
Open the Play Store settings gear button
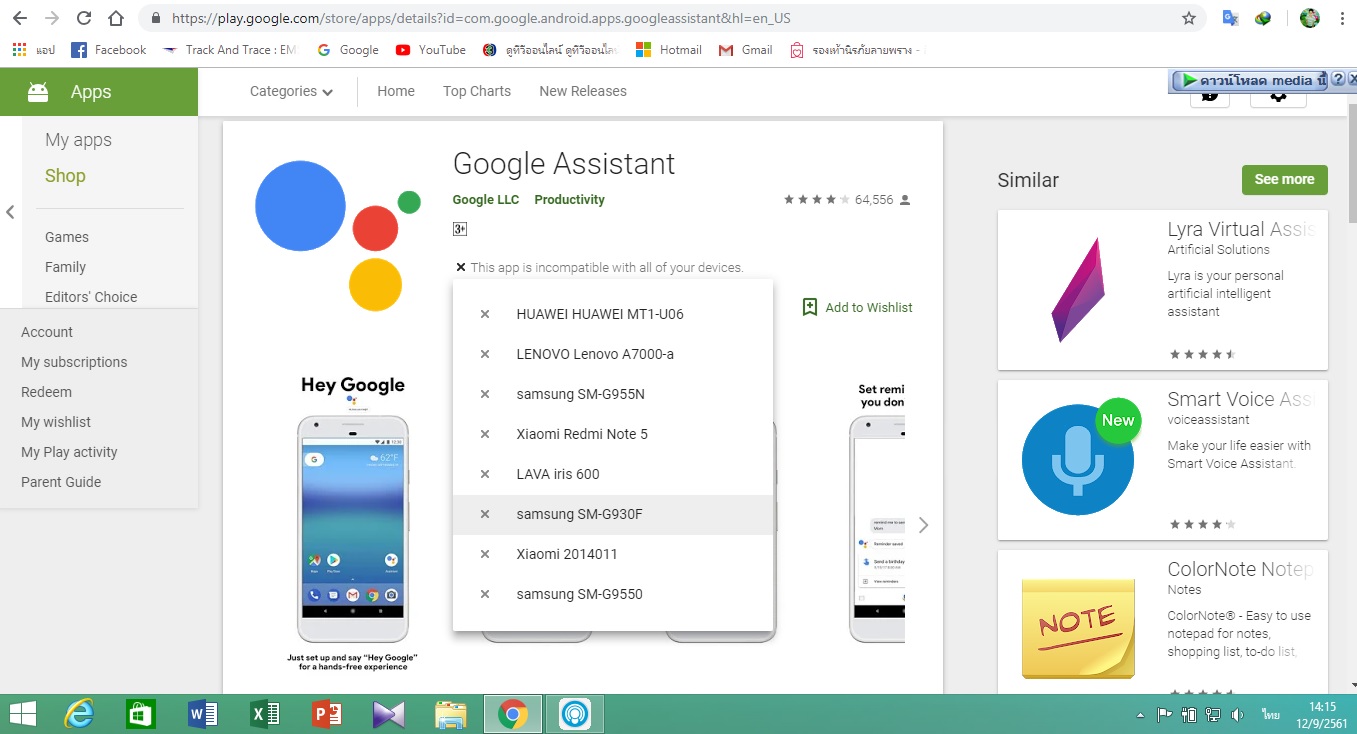[x=1277, y=96]
